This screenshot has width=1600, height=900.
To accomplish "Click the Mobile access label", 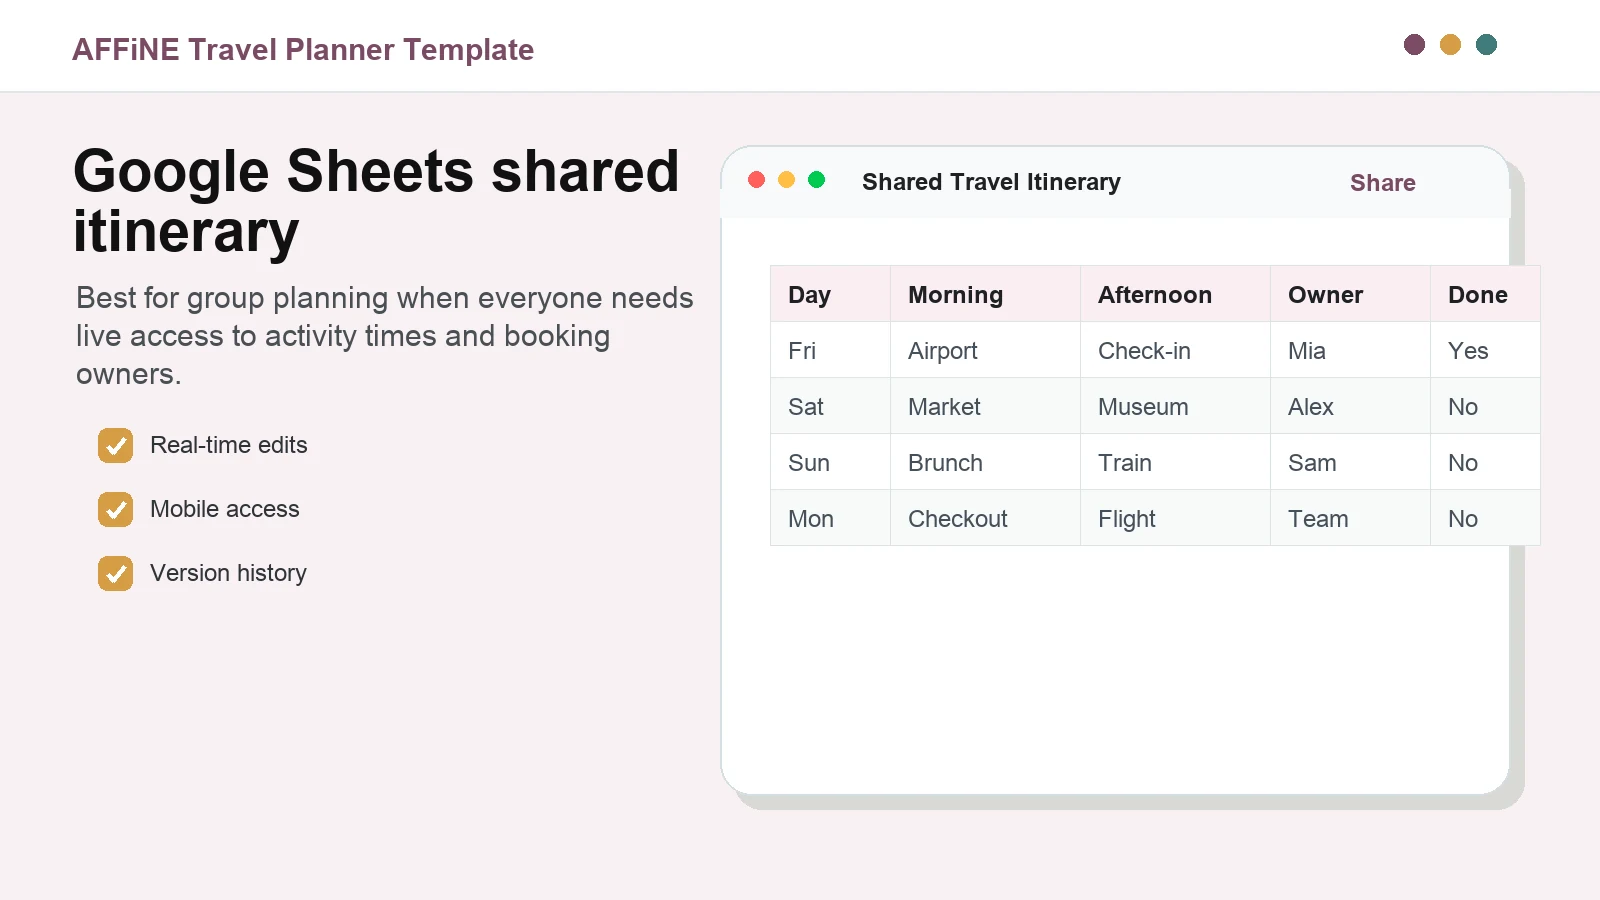I will [x=225, y=509].
